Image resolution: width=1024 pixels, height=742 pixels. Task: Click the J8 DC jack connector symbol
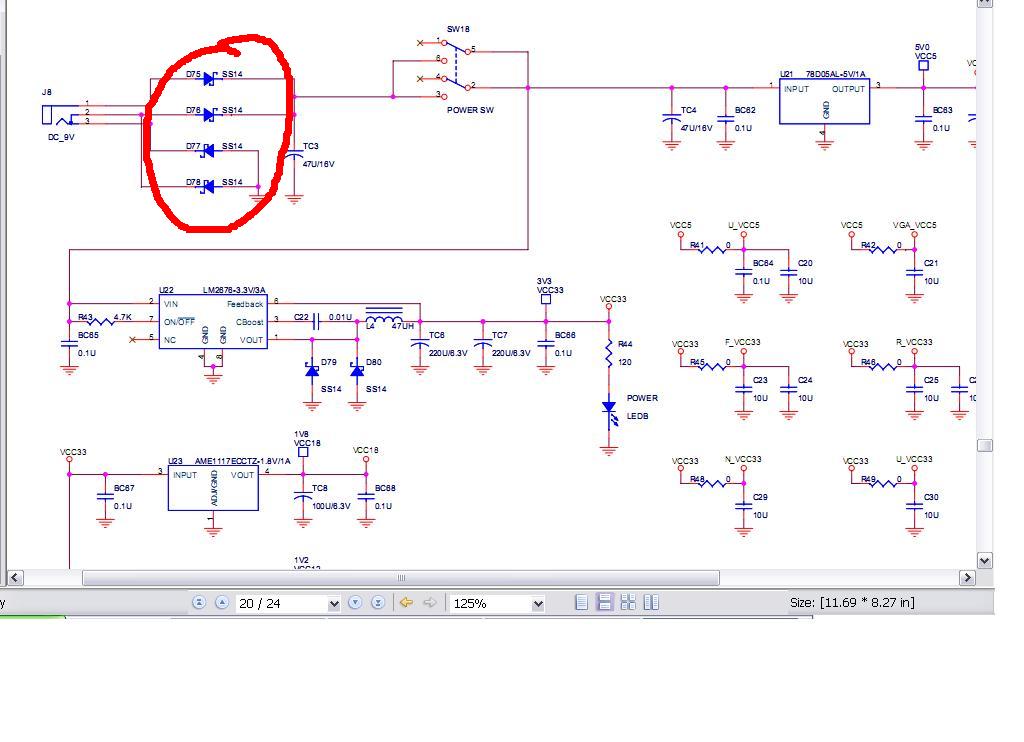click(x=58, y=116)
